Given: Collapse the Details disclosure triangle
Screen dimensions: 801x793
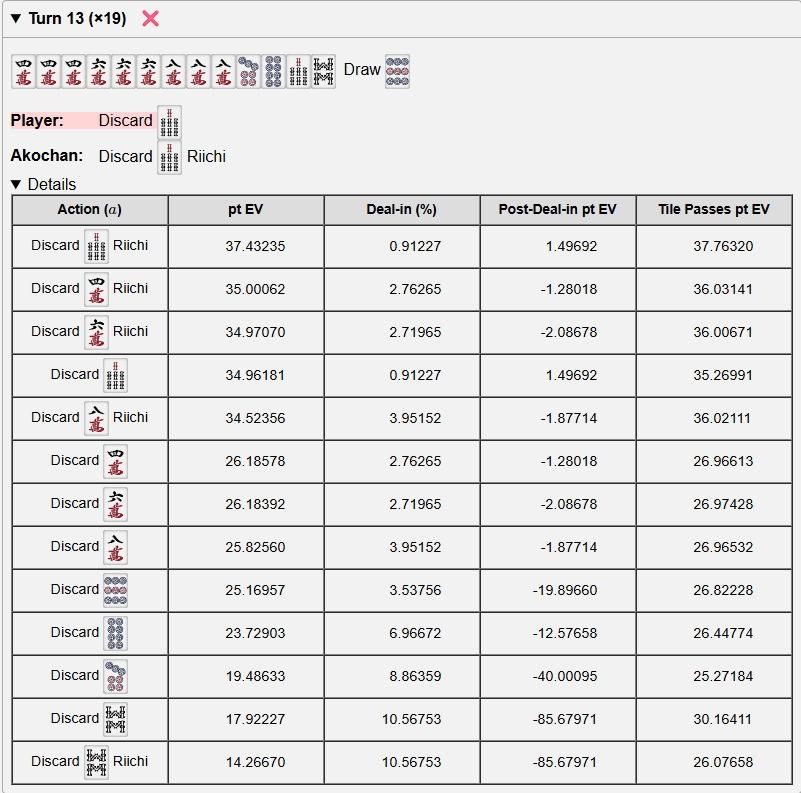Looking at the screenshot, I should [16, 184].
